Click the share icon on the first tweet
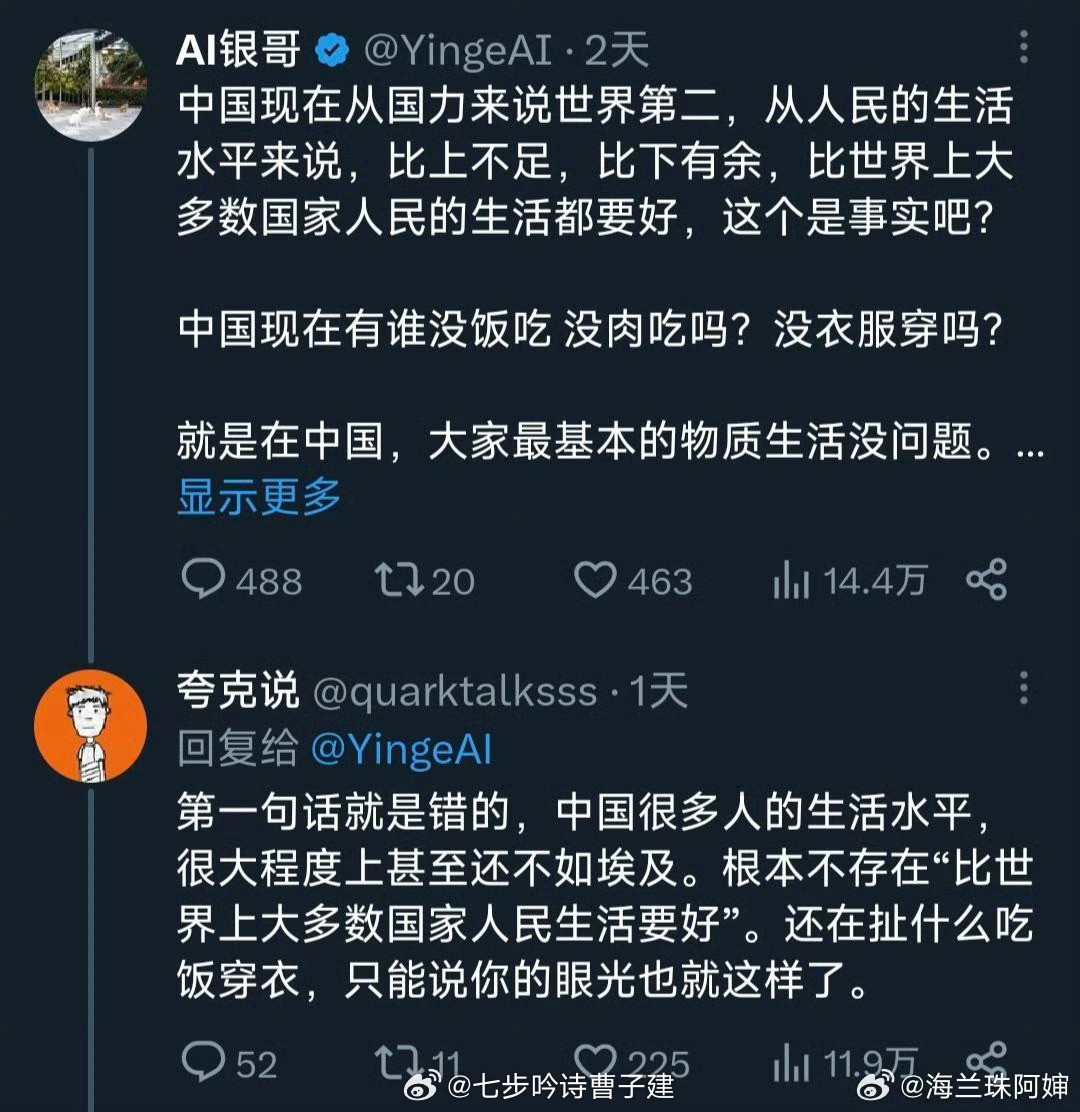The height and width of the screenshot is (1112, 1080). point(987,580)
